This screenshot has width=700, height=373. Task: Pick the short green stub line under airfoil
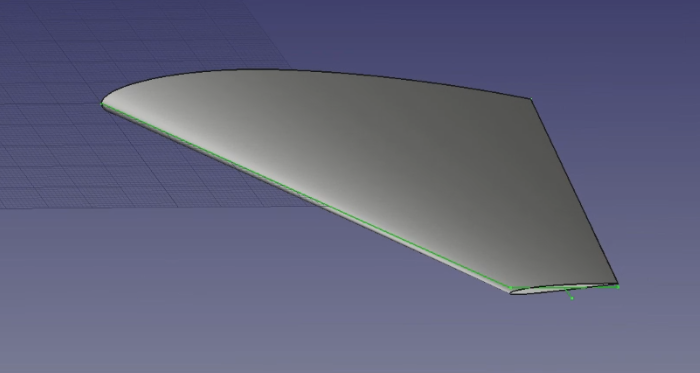pos(569,294)
